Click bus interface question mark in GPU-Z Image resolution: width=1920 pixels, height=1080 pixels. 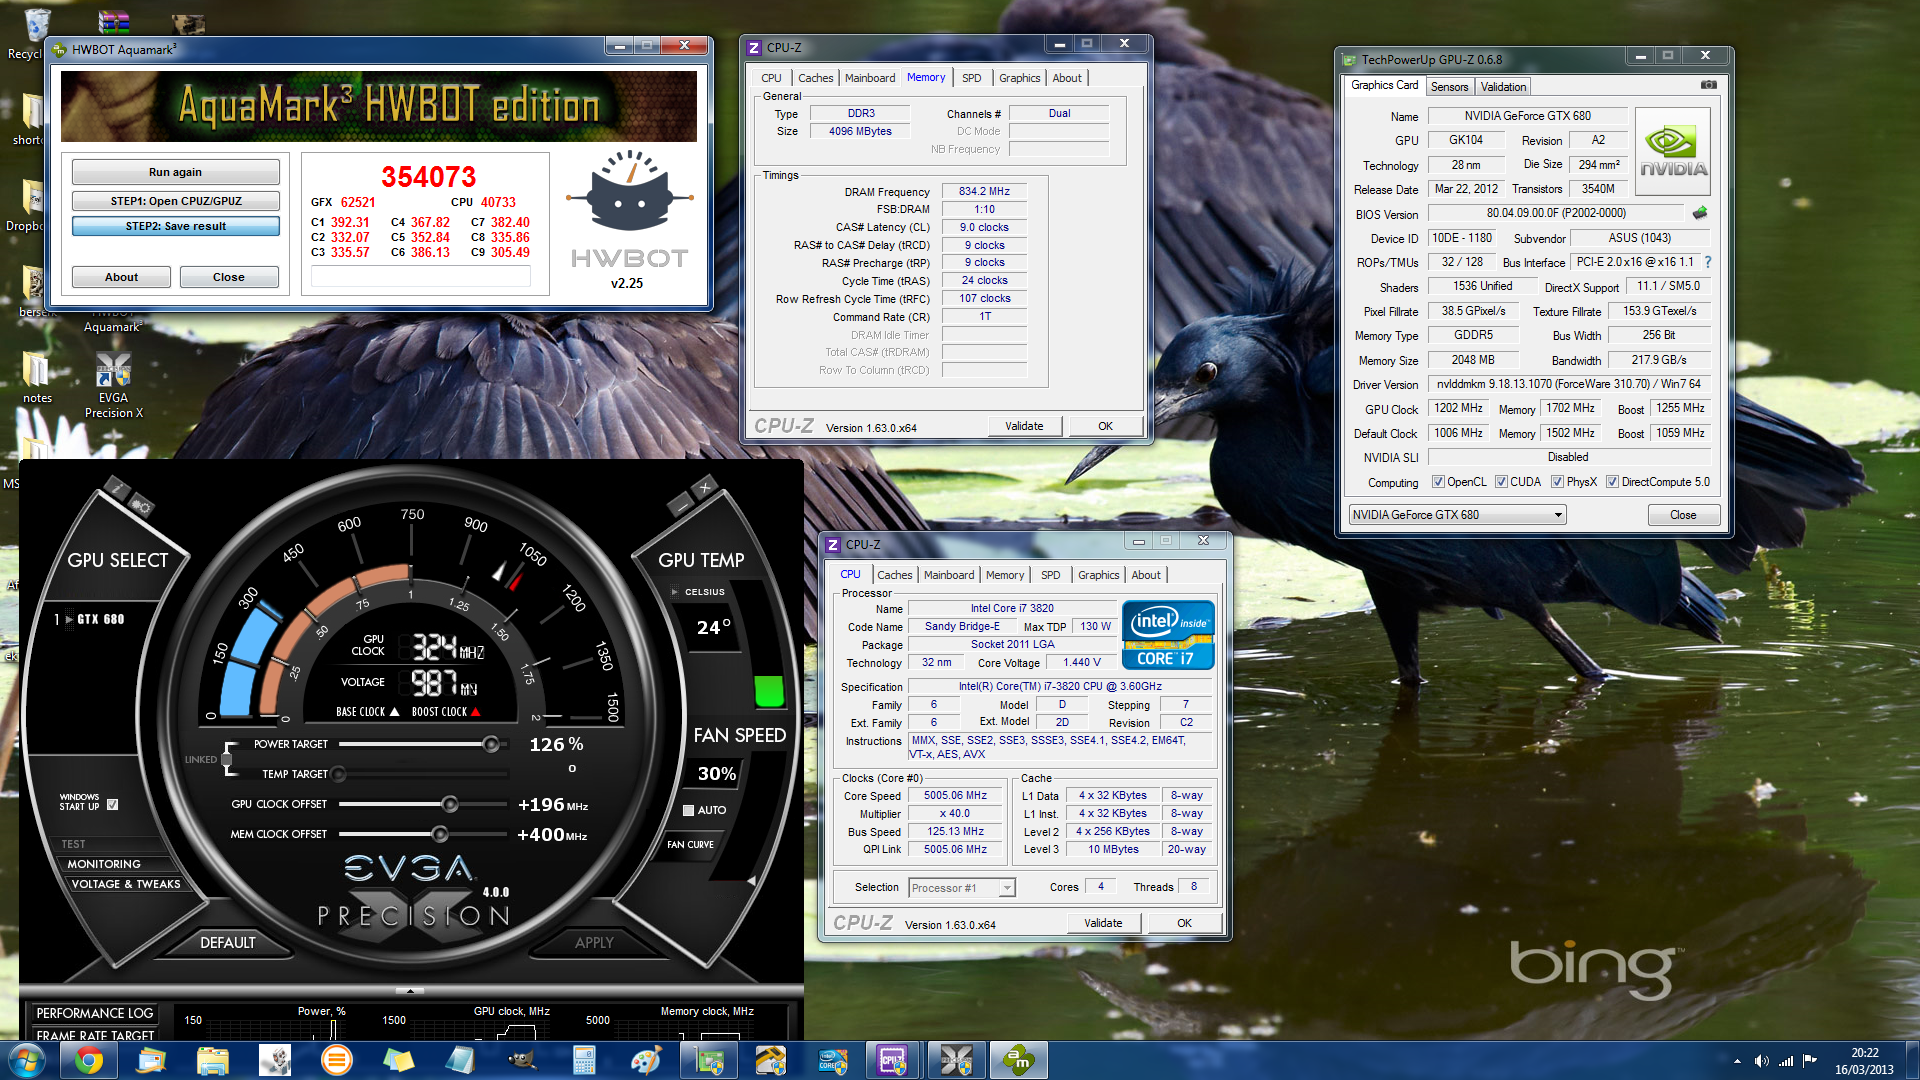[x=1708, y=262]
